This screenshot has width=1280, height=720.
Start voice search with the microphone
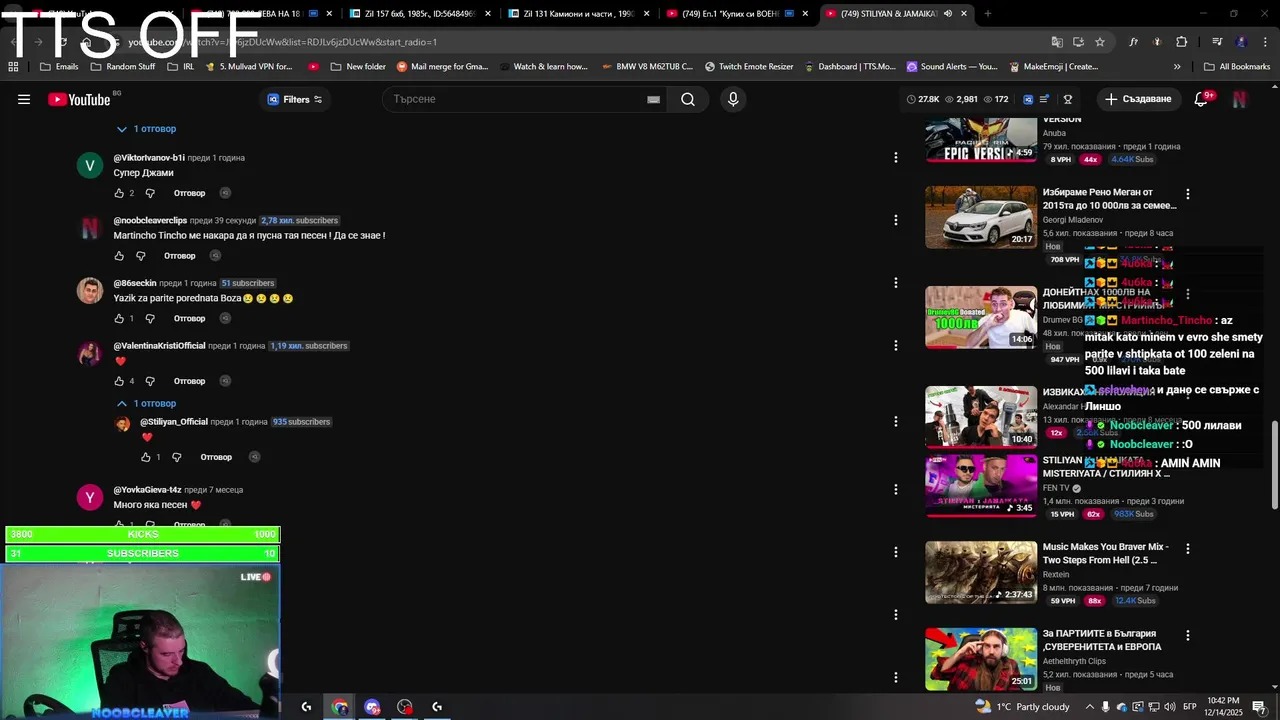tap(733, 99)
